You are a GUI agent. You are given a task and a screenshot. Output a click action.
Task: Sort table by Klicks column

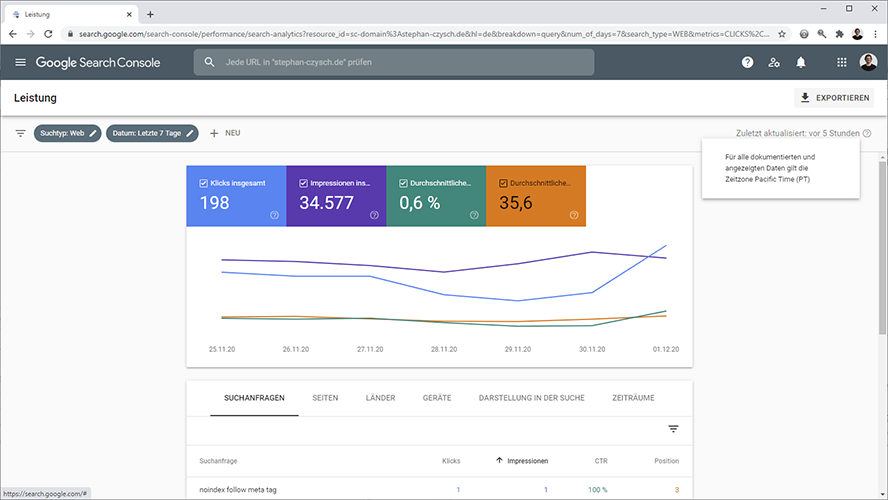click(x=451, y=461)
